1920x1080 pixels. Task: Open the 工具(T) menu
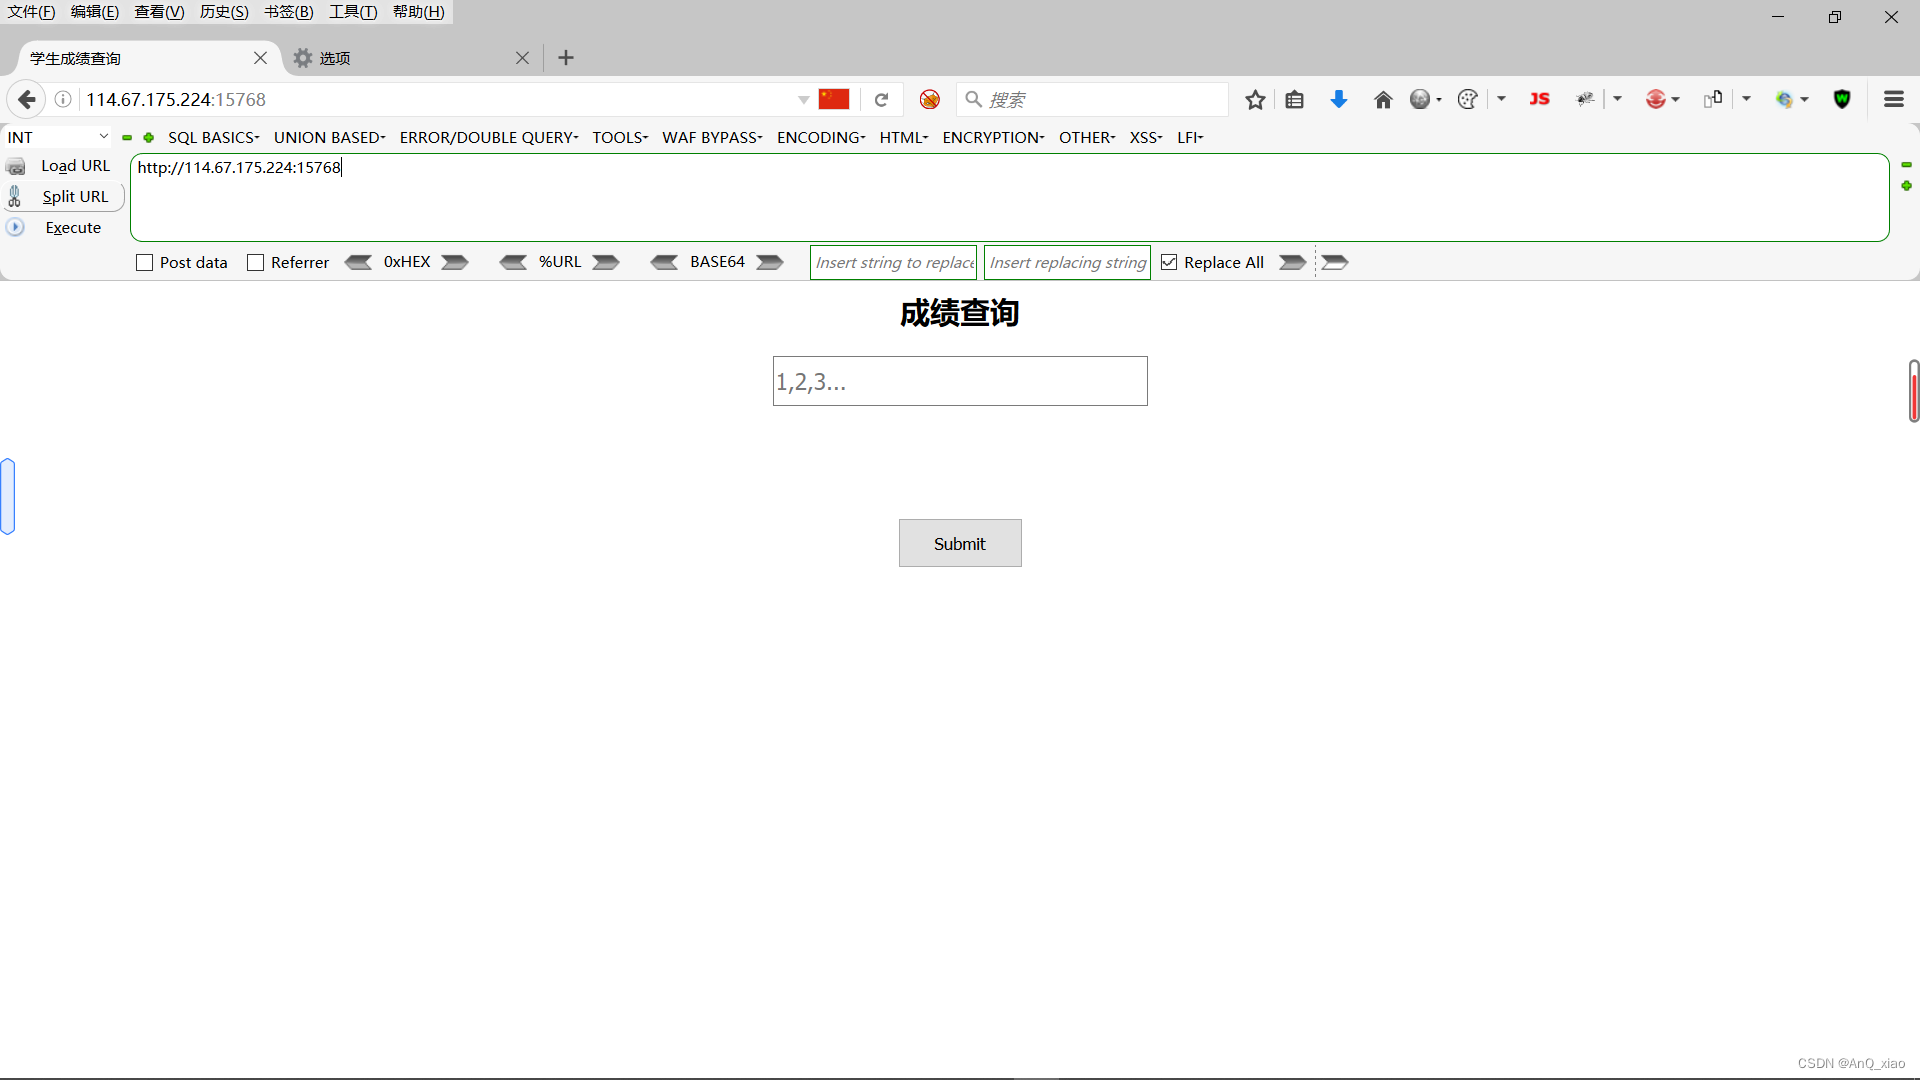[x=353, y=12]
